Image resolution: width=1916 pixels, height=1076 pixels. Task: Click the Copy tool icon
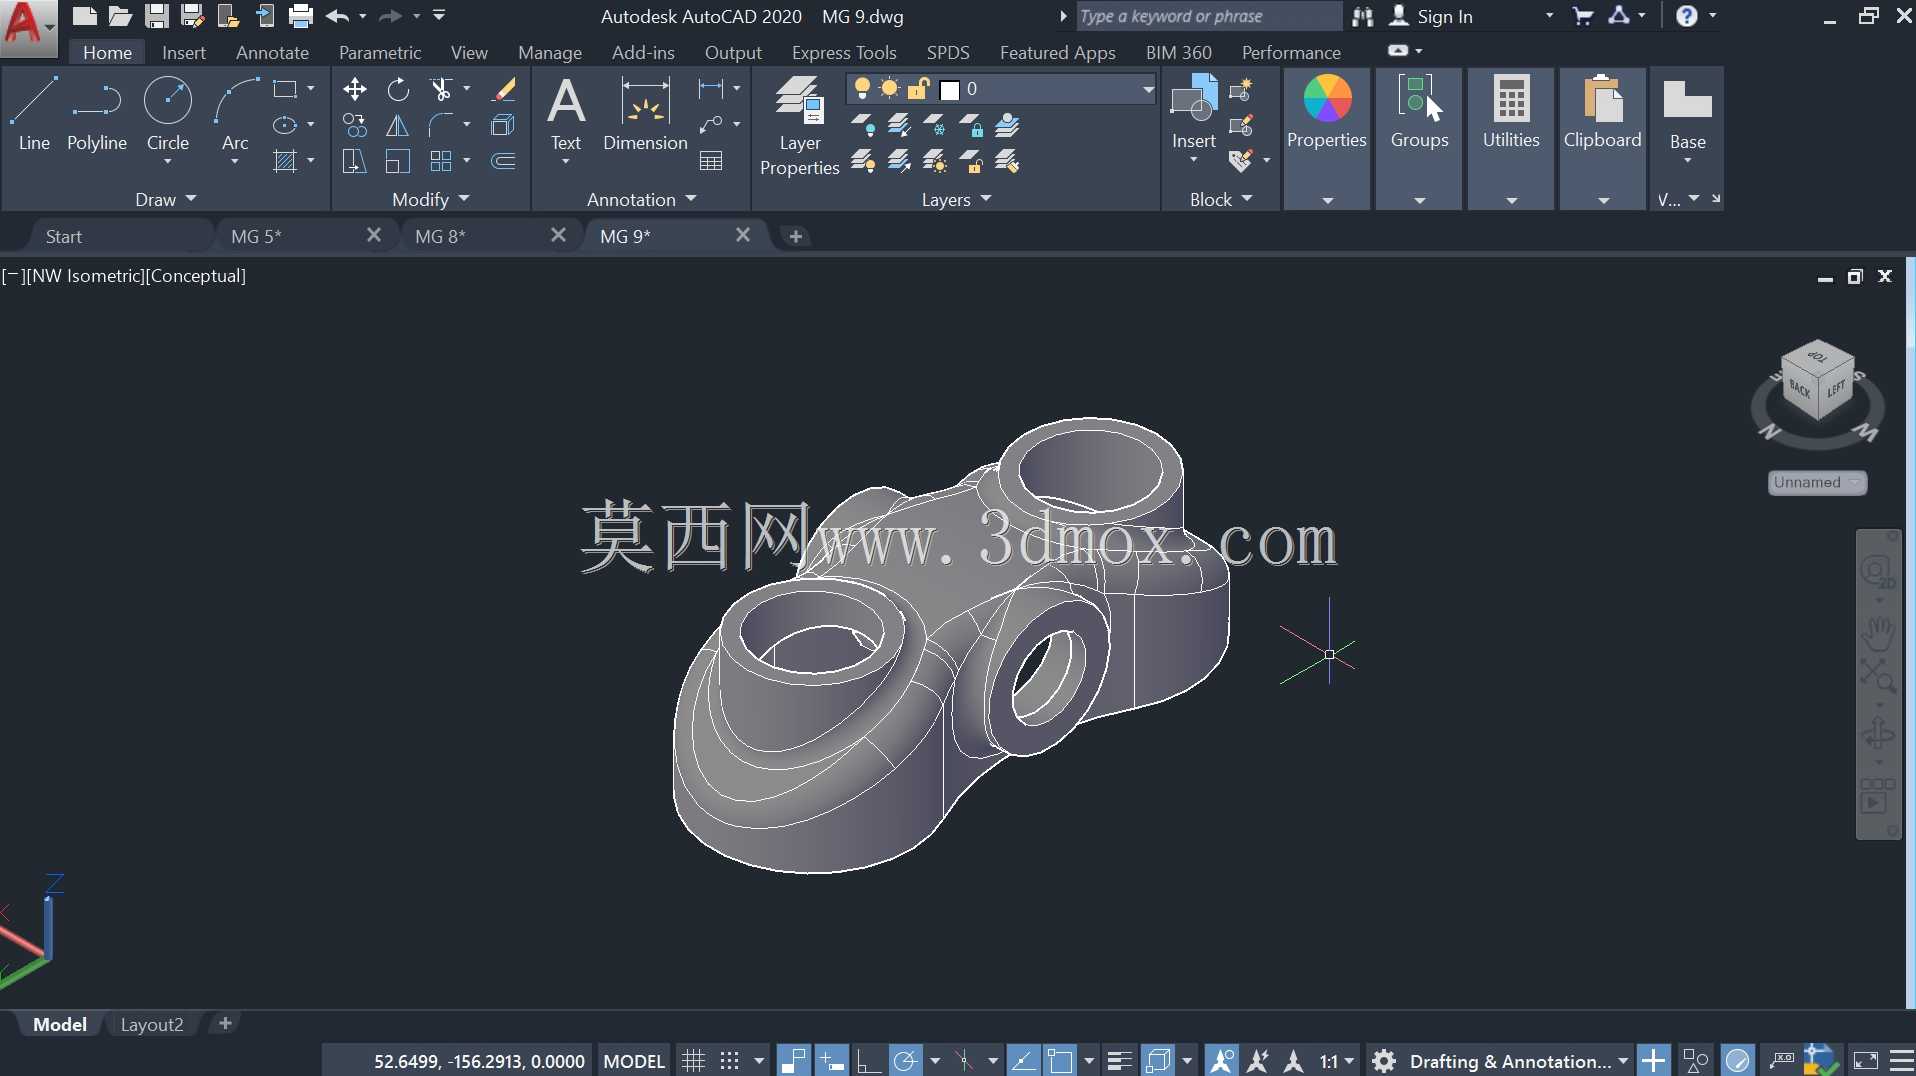pyautogui.click(x=354, y=125)
